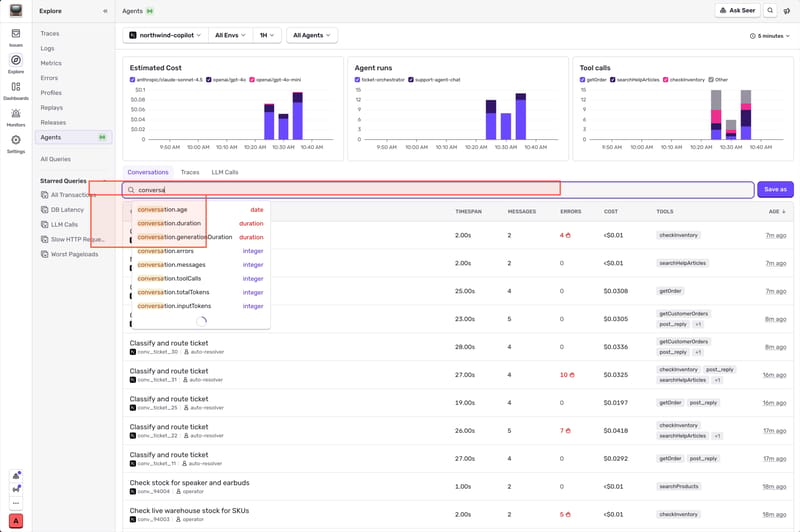Click the red user avatar A

point(16,521)
